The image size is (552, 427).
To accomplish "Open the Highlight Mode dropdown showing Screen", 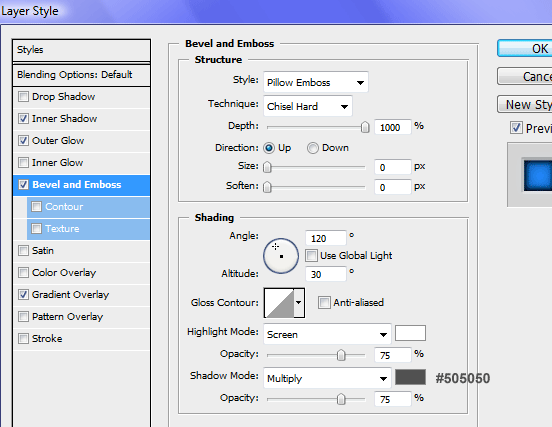I will tap(327, 334).
